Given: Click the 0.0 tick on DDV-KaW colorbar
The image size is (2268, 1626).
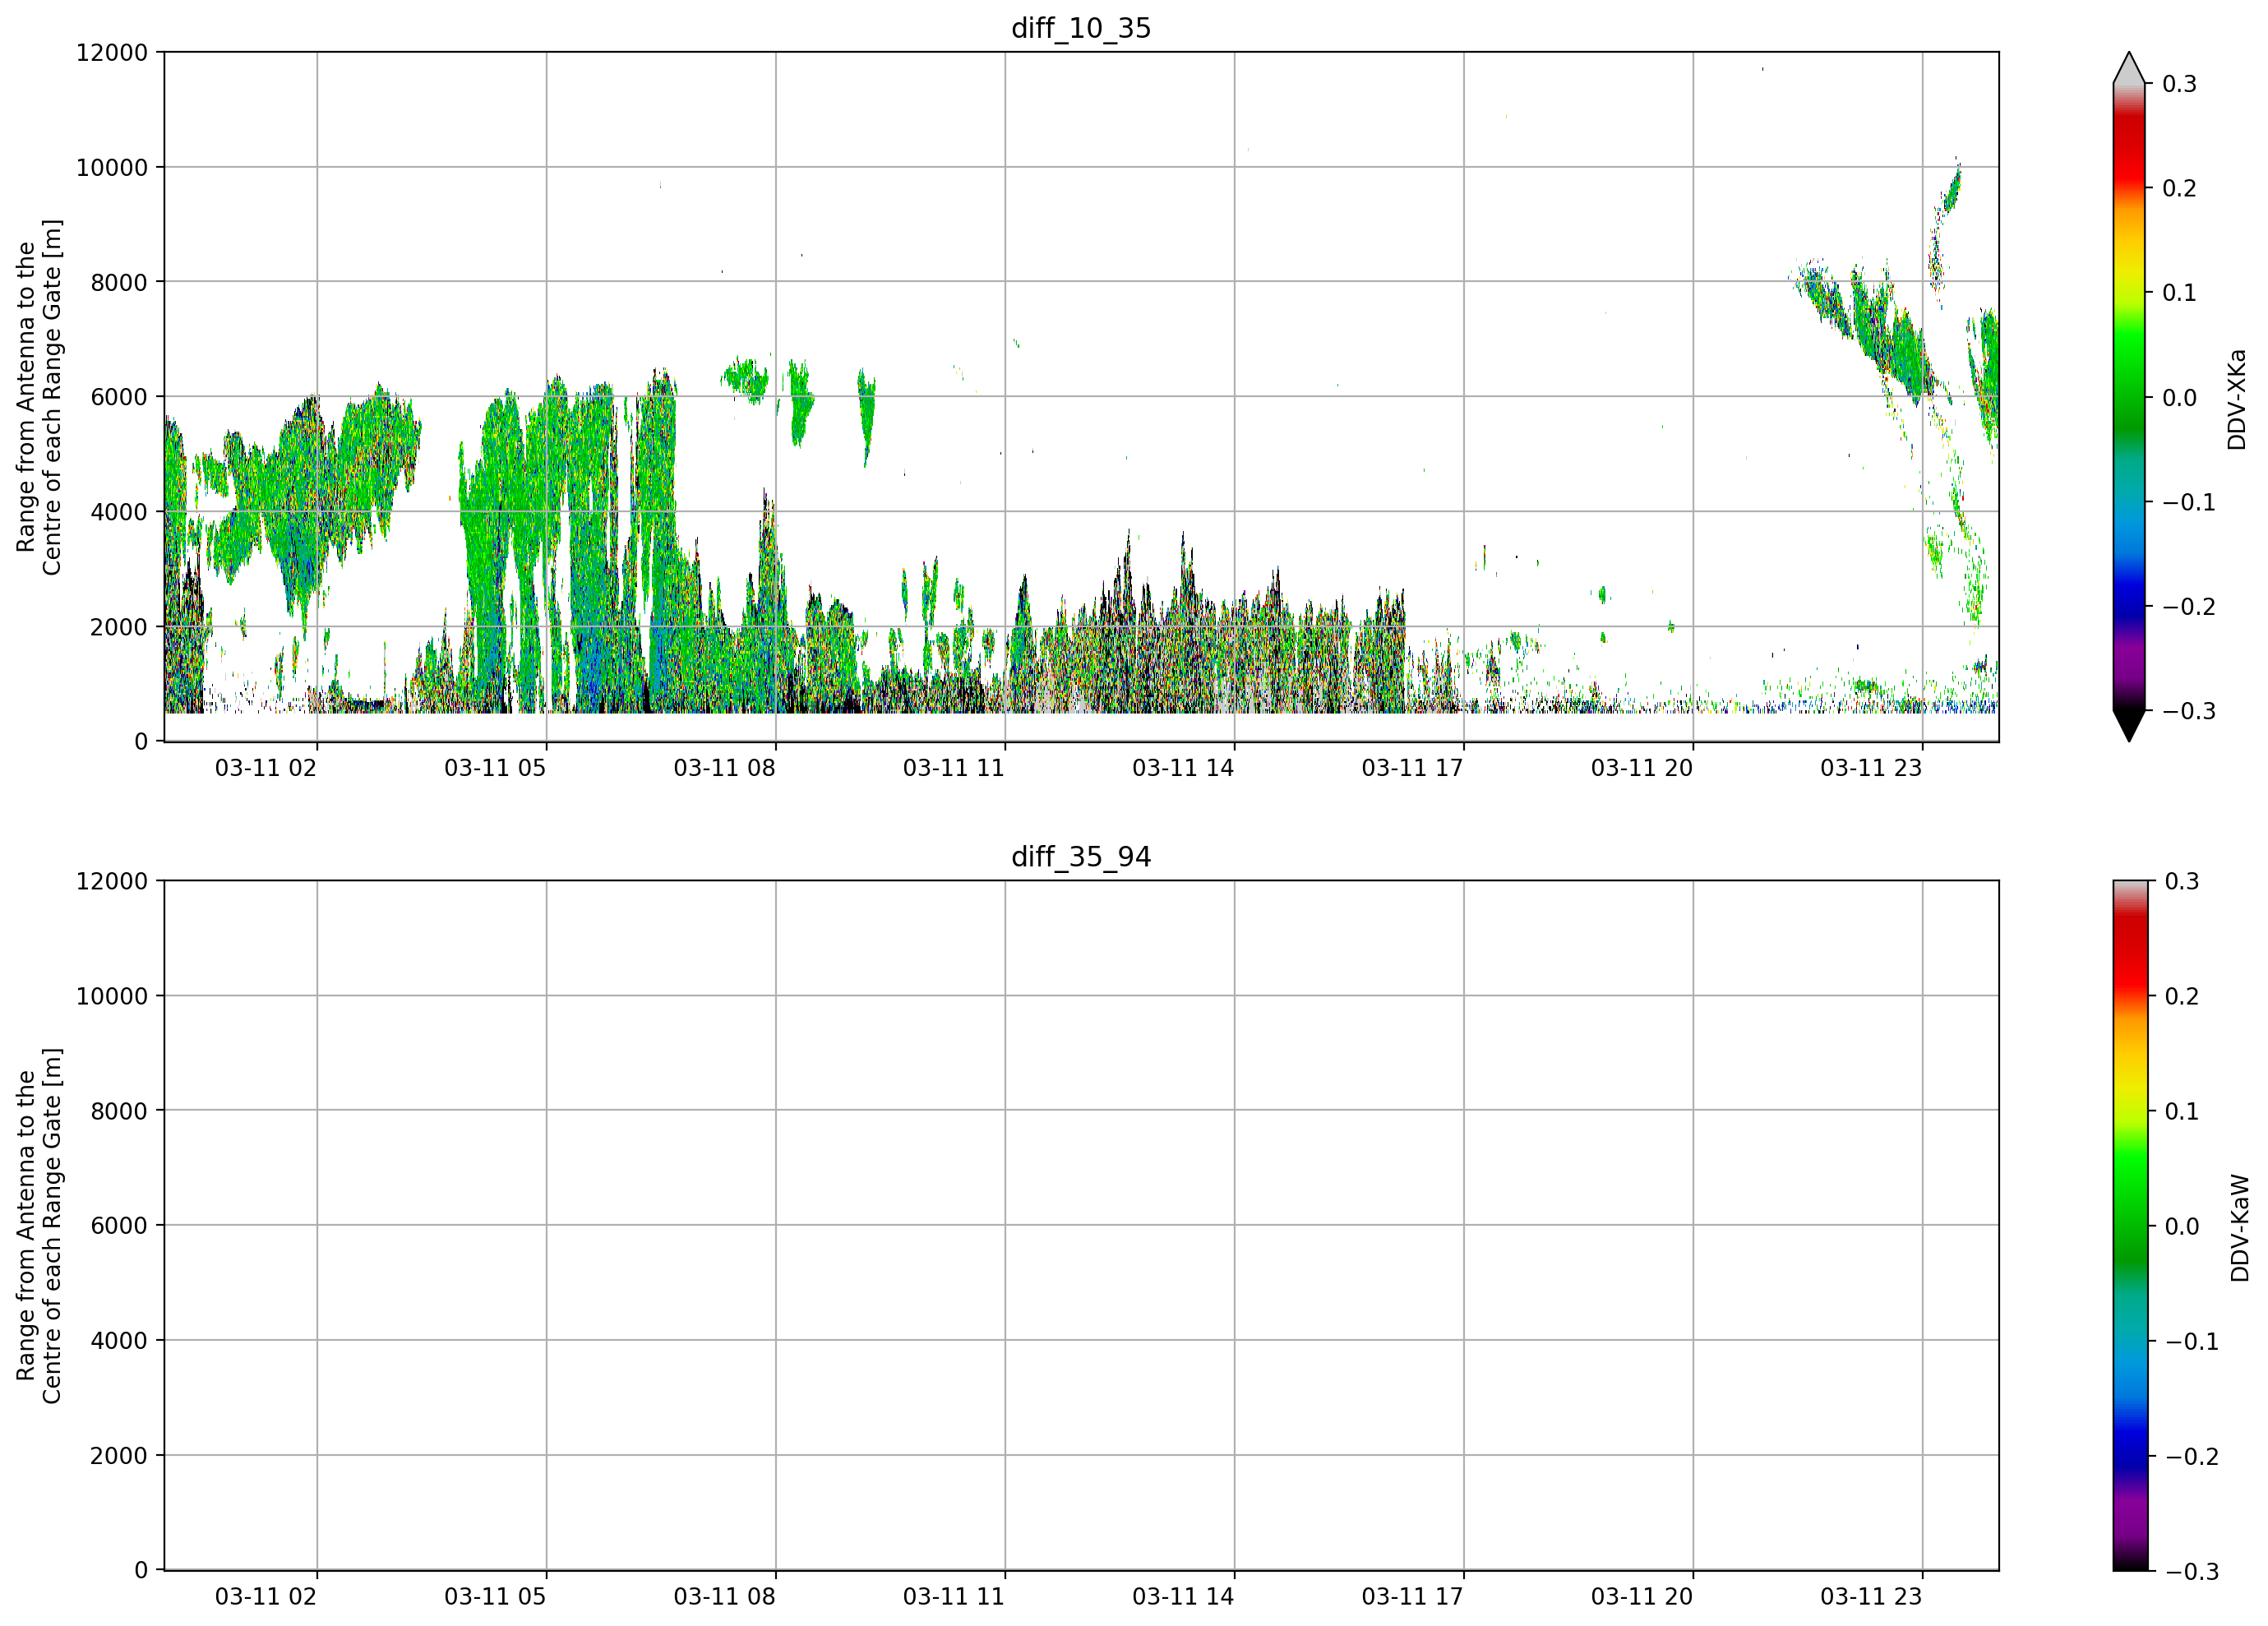Looking at the screenshot, I should coord(2182,1226).
